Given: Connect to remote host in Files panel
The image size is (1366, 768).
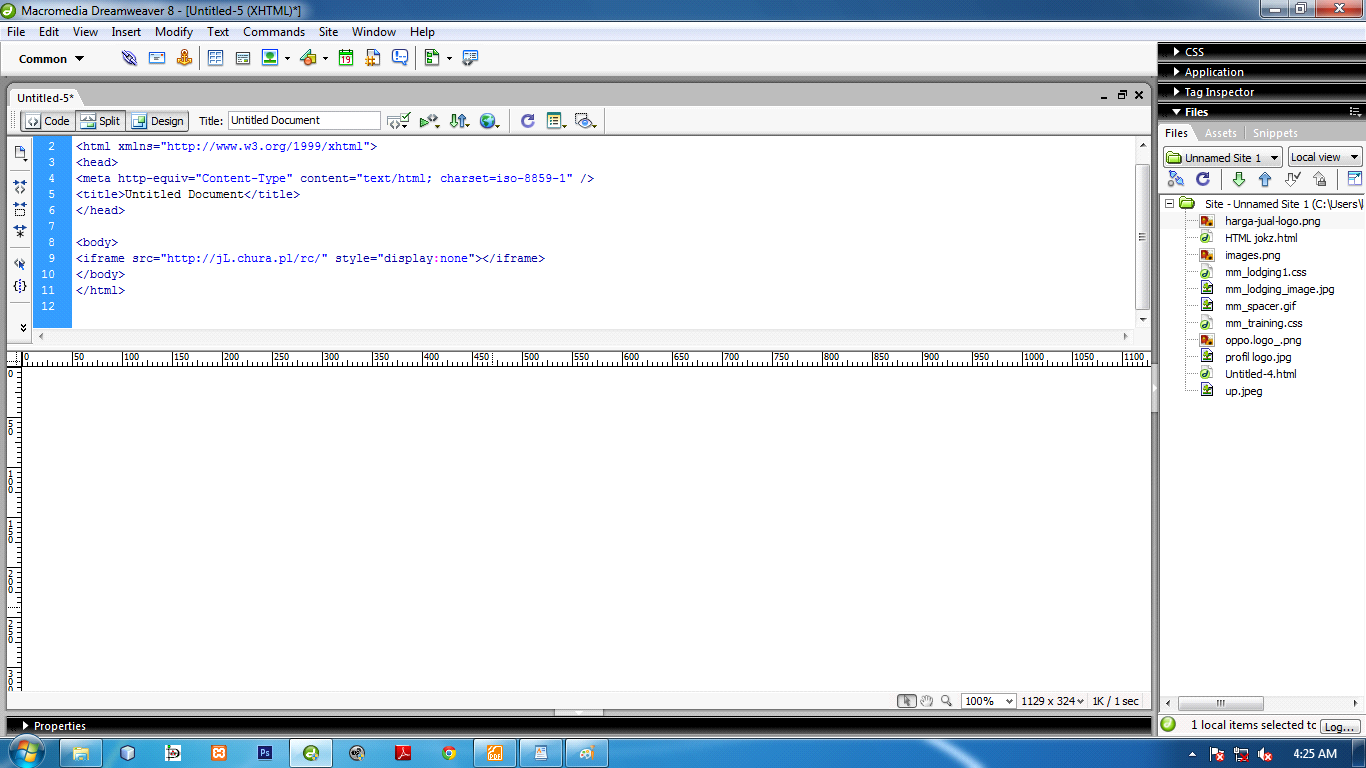Looking at the screenshot, I should click(1176, 179).
